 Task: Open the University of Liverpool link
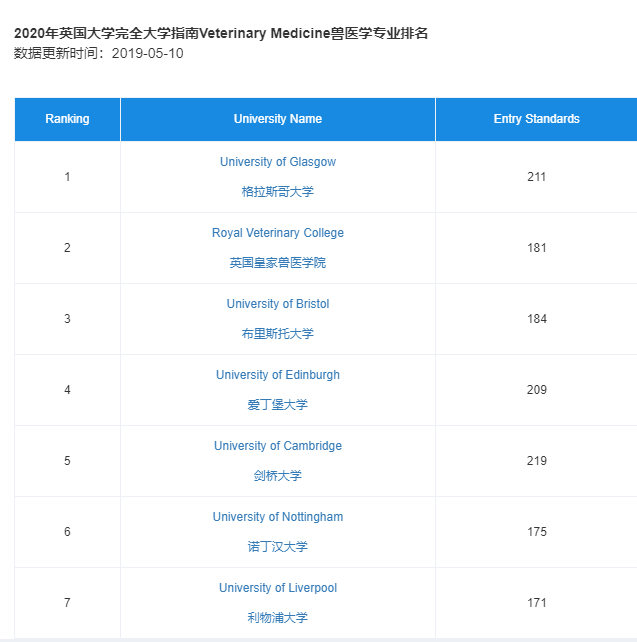(277, 588)
